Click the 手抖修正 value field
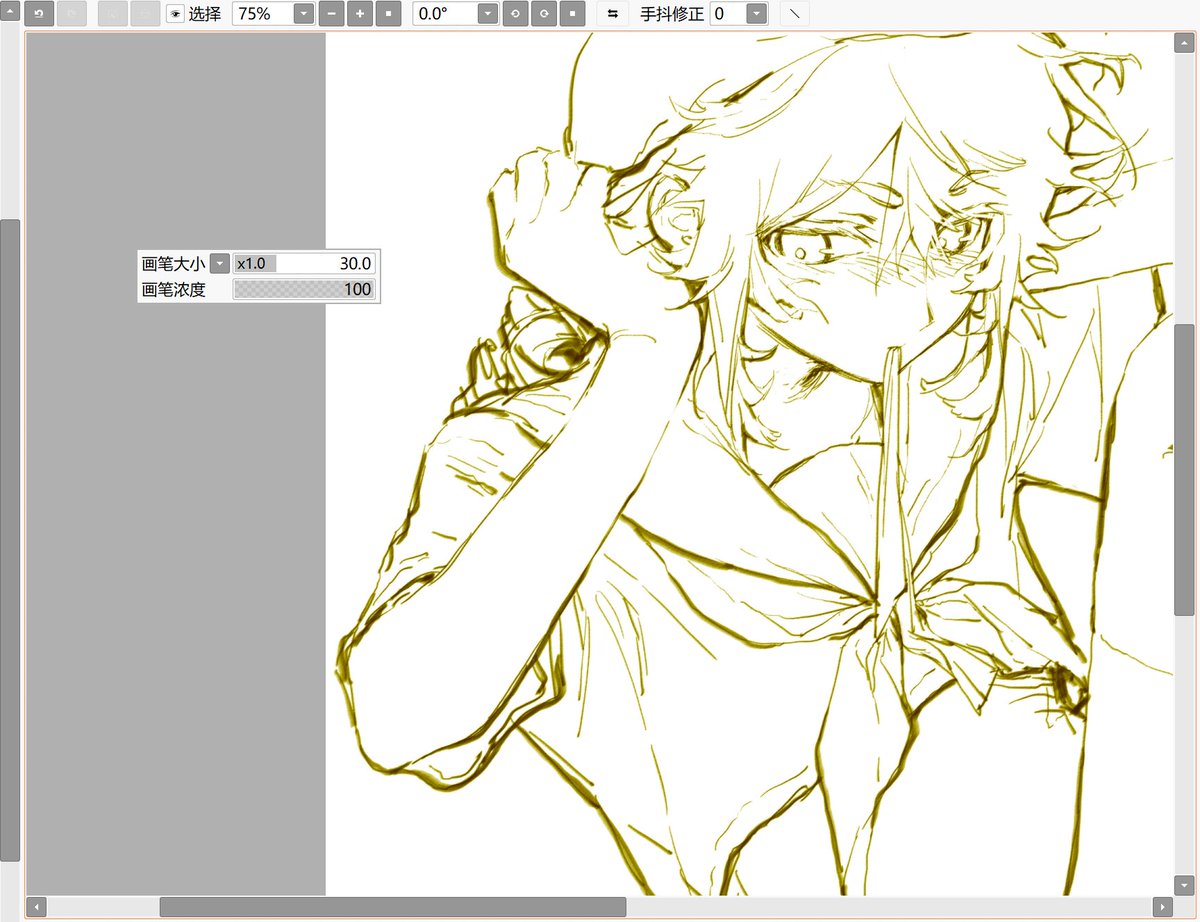Screen dimensions: 1200x922 (728, 14)
